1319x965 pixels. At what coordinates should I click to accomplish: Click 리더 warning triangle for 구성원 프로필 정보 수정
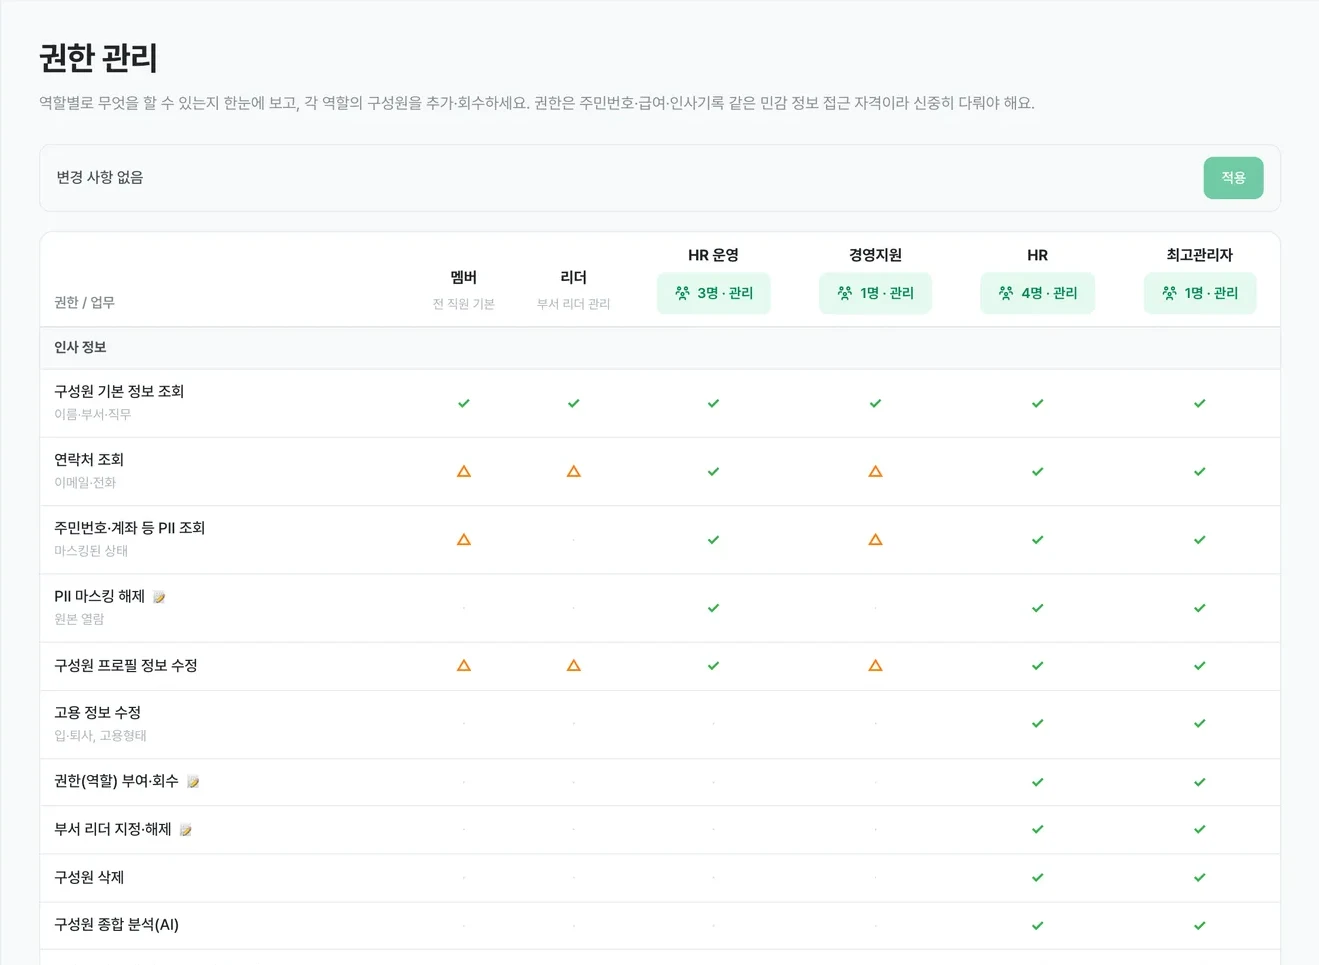pyautogui.click(x=574, y=665)
